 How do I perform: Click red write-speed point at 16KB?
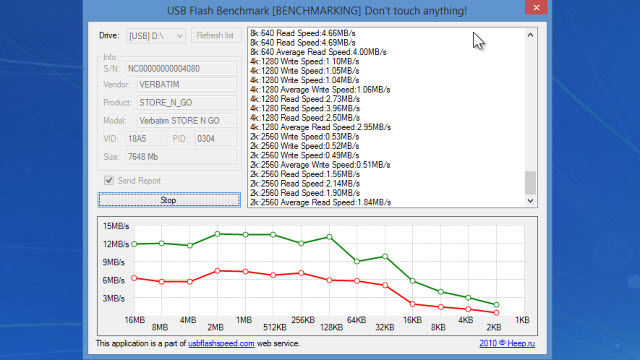coord(413,304)
